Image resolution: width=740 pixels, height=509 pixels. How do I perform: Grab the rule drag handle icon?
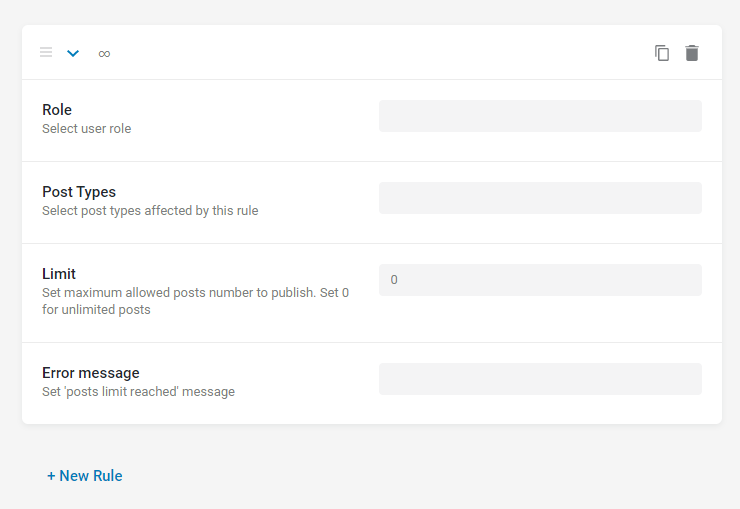point(46,52)
